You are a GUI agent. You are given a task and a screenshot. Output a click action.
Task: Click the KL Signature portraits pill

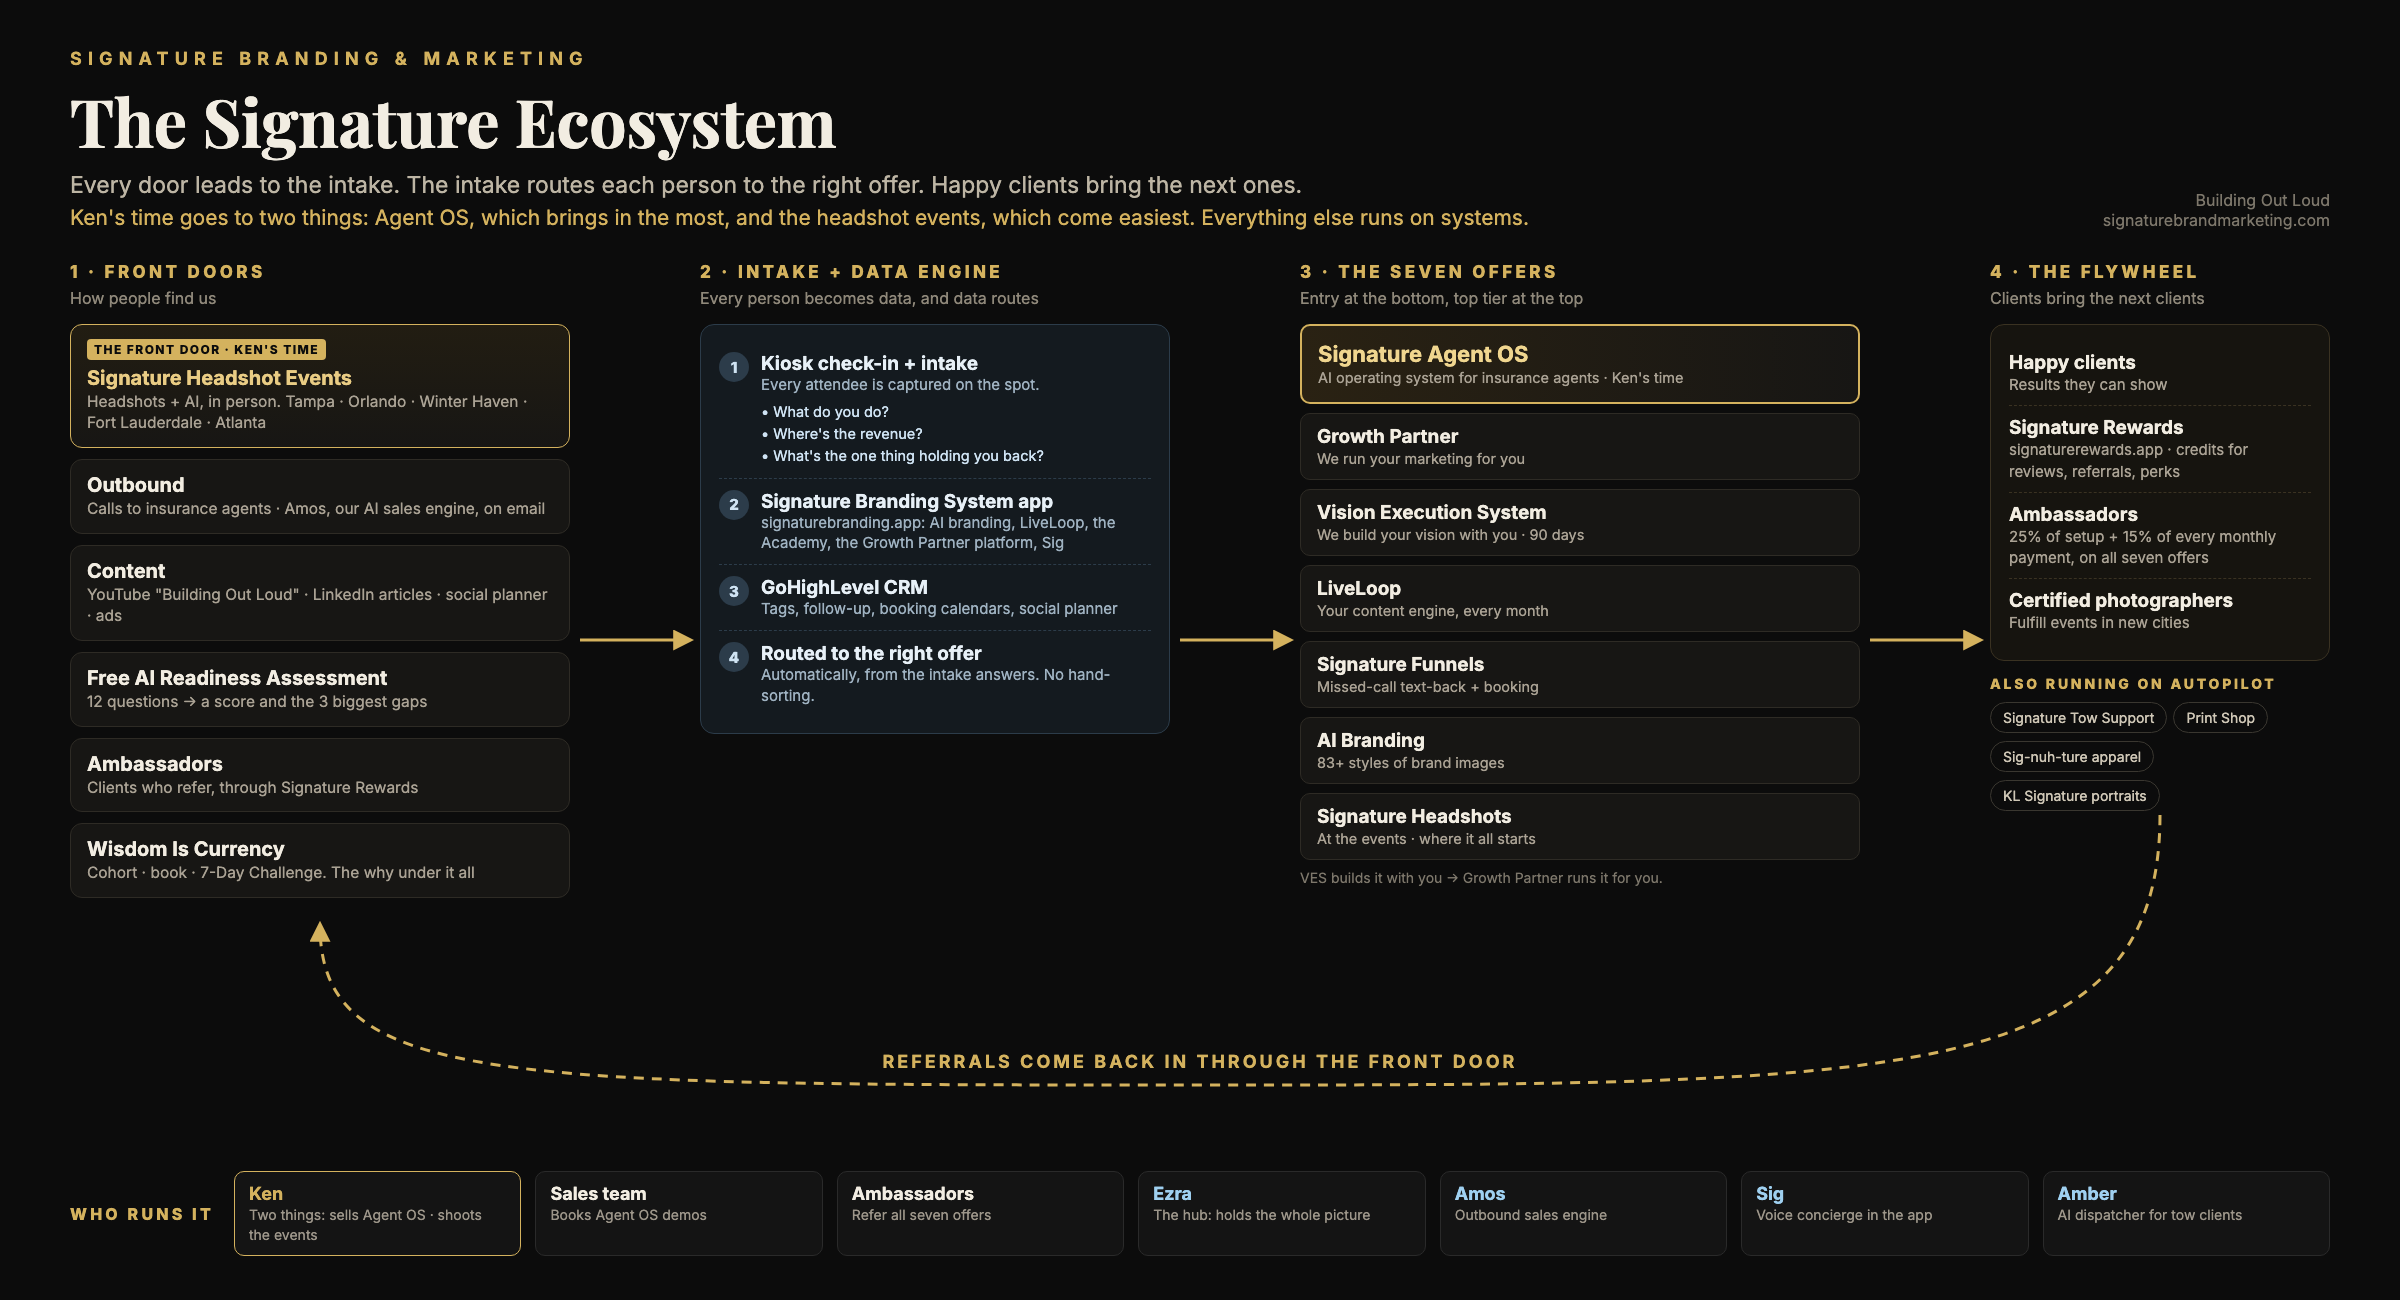pos(2075,796)
